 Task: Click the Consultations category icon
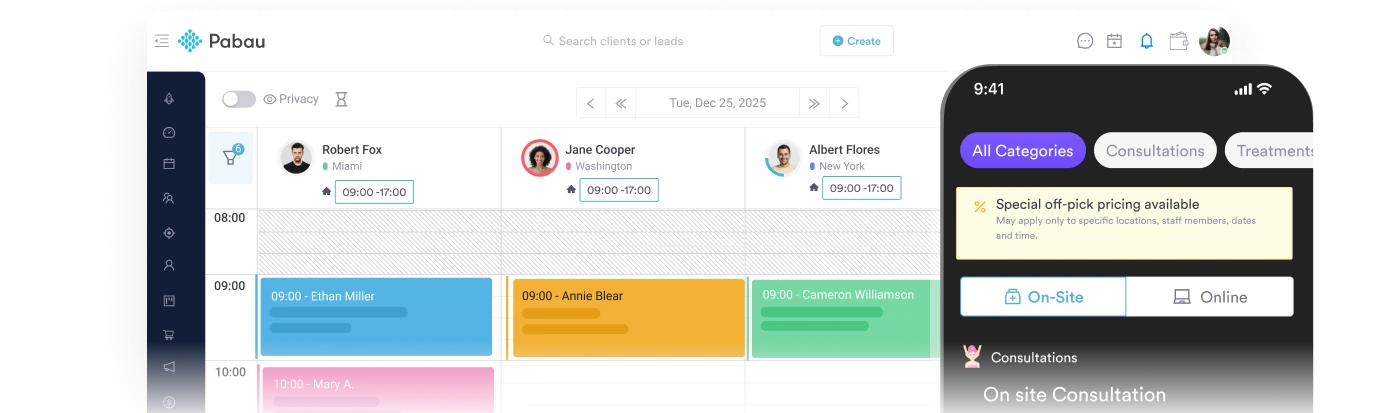[x=972, y=356]
